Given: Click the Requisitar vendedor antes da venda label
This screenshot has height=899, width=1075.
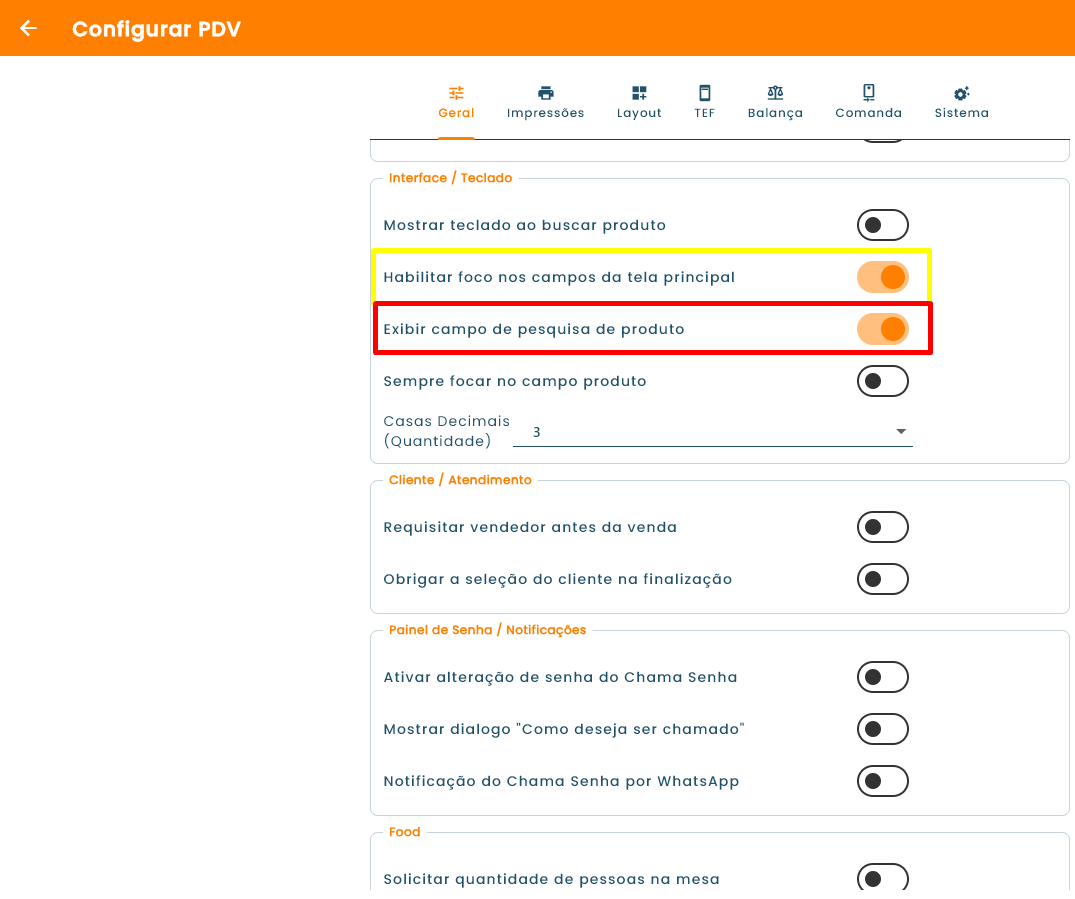Looking at the screenshot, I should [x=530, y=527].
